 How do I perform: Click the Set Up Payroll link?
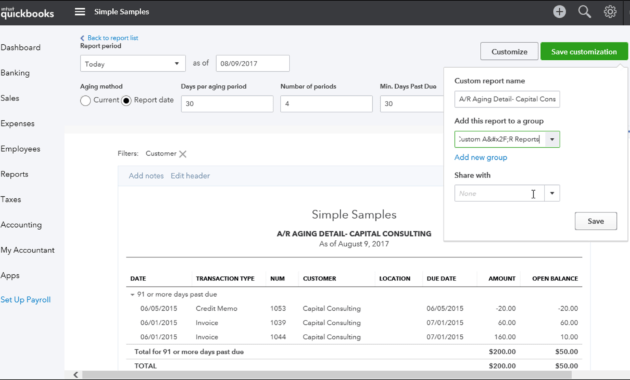26,300
